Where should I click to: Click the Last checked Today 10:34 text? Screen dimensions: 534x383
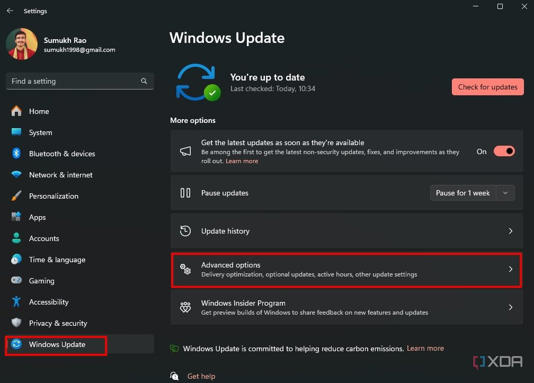coord(273,89)
